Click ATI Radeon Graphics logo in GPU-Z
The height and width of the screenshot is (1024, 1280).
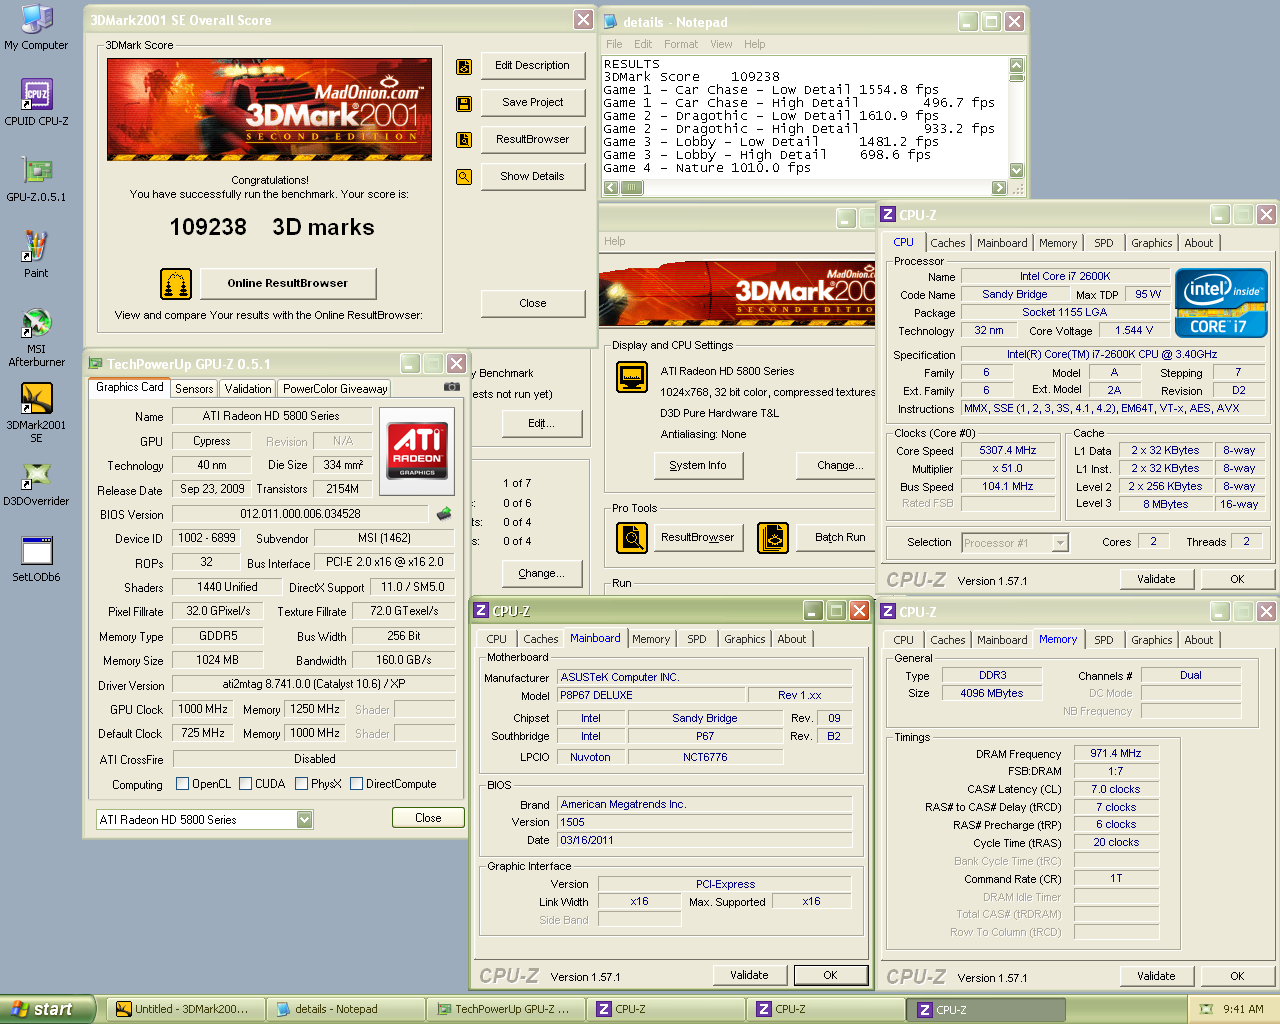pos(417,450)
